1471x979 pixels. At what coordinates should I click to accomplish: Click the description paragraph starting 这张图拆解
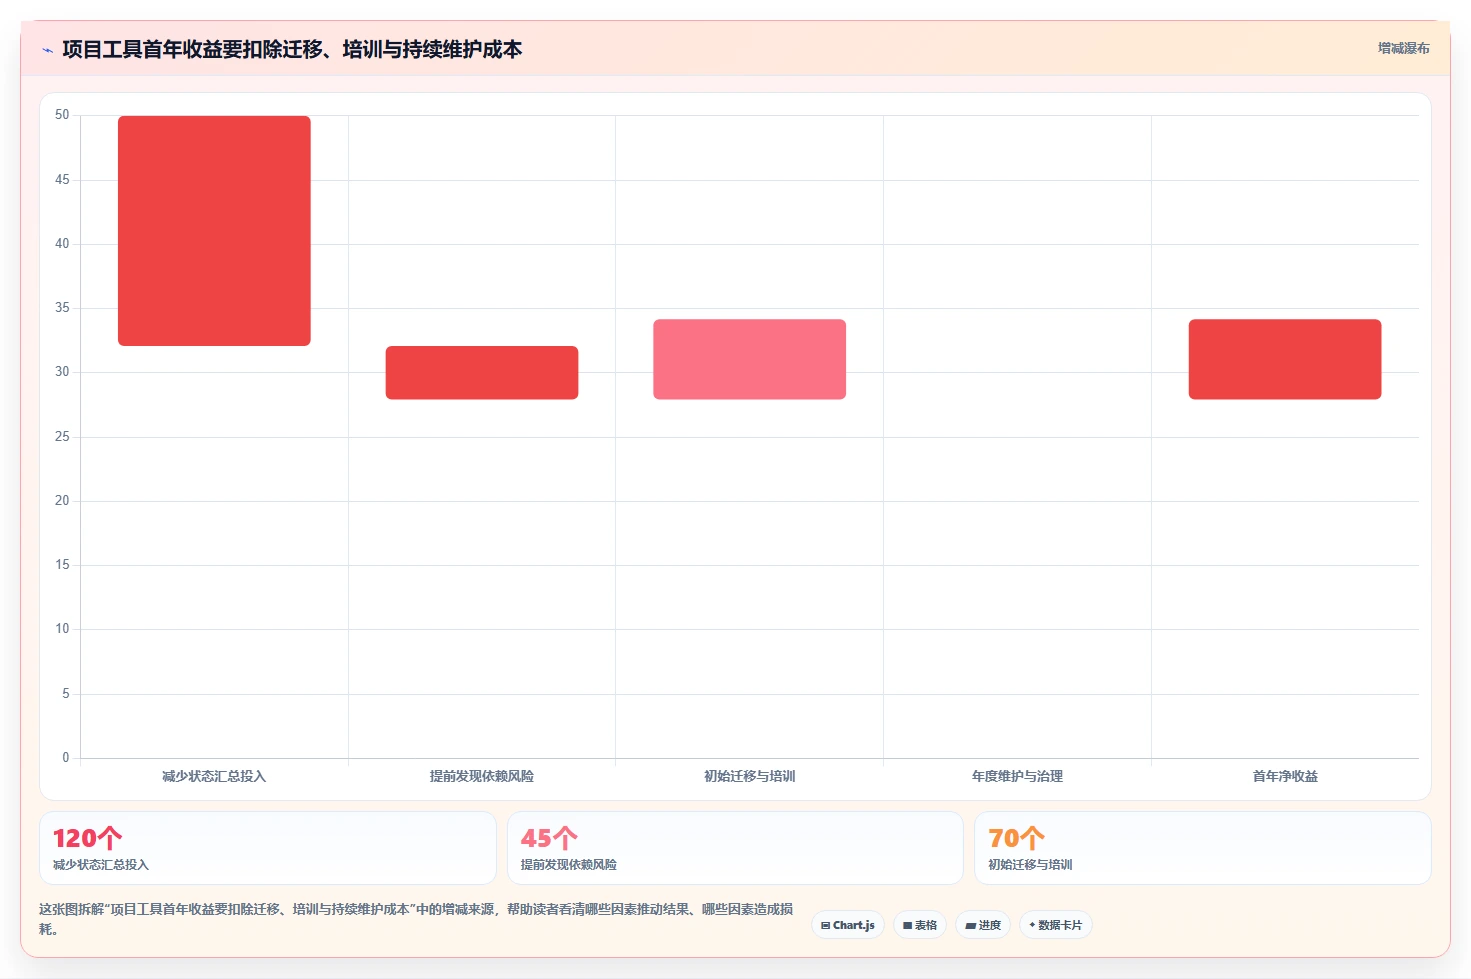[416, 919]
